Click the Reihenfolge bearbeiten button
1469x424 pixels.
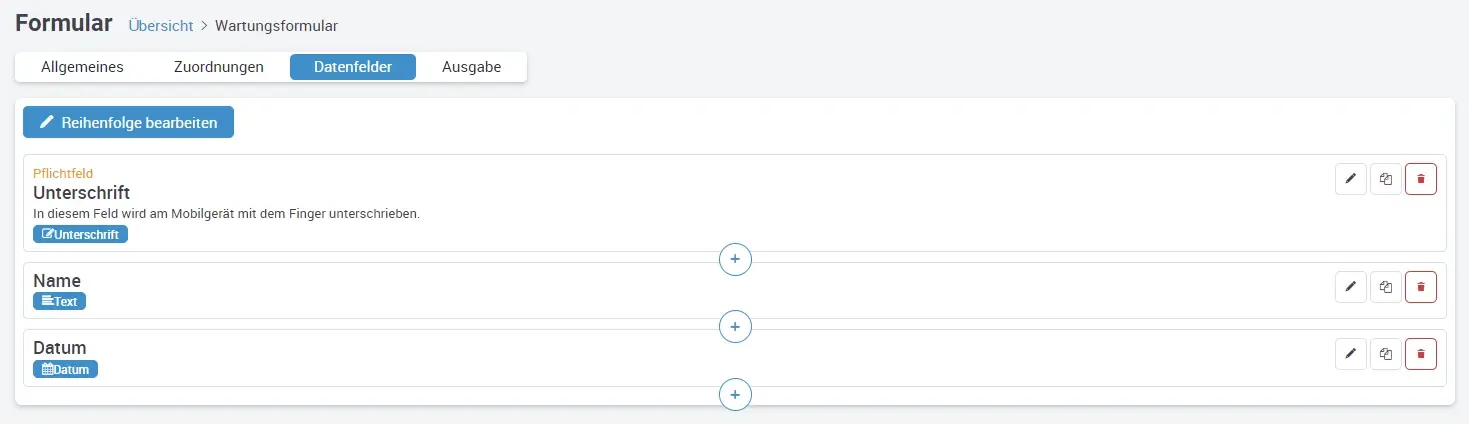(x=128, y=122)
